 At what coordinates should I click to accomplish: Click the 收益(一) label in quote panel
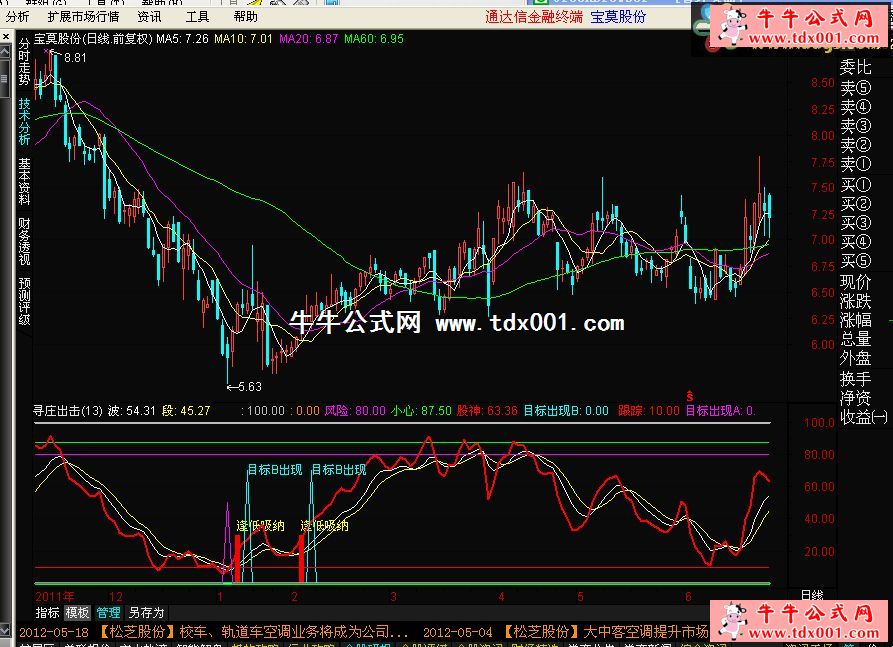click(x=863, y=417)
